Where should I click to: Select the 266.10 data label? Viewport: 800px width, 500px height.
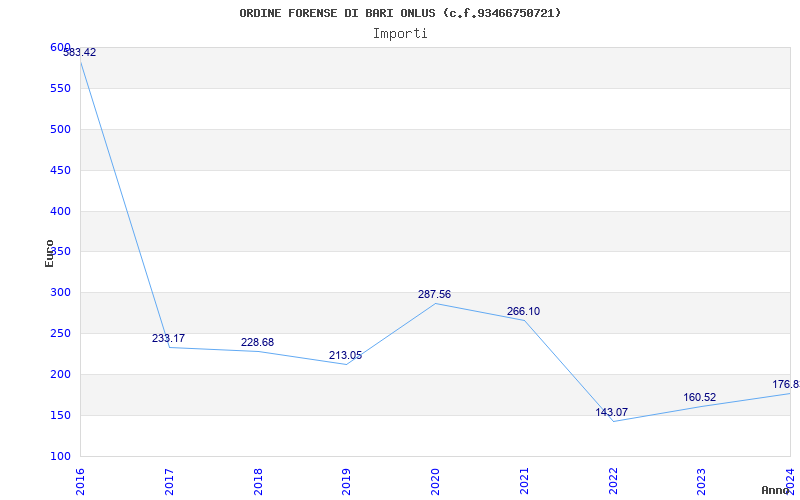[523, 312]
